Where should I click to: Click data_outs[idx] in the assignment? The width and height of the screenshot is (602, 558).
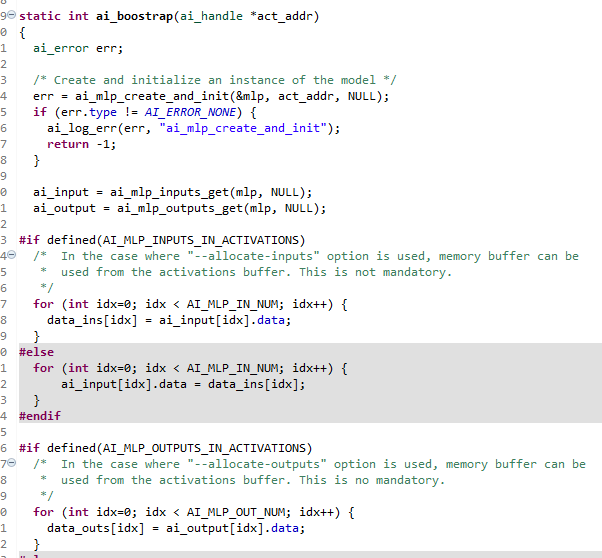click(x=96, y=528)
